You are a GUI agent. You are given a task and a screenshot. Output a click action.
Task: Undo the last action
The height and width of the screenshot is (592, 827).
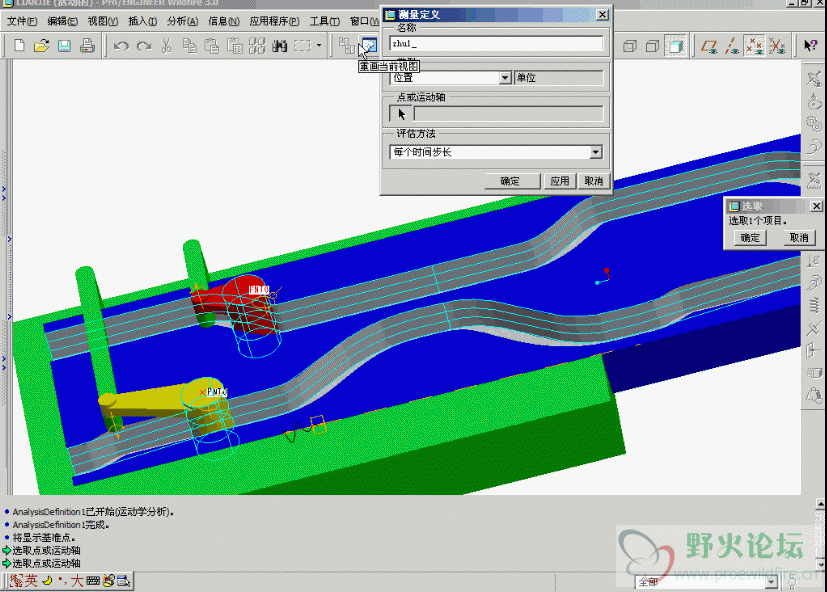121,46
